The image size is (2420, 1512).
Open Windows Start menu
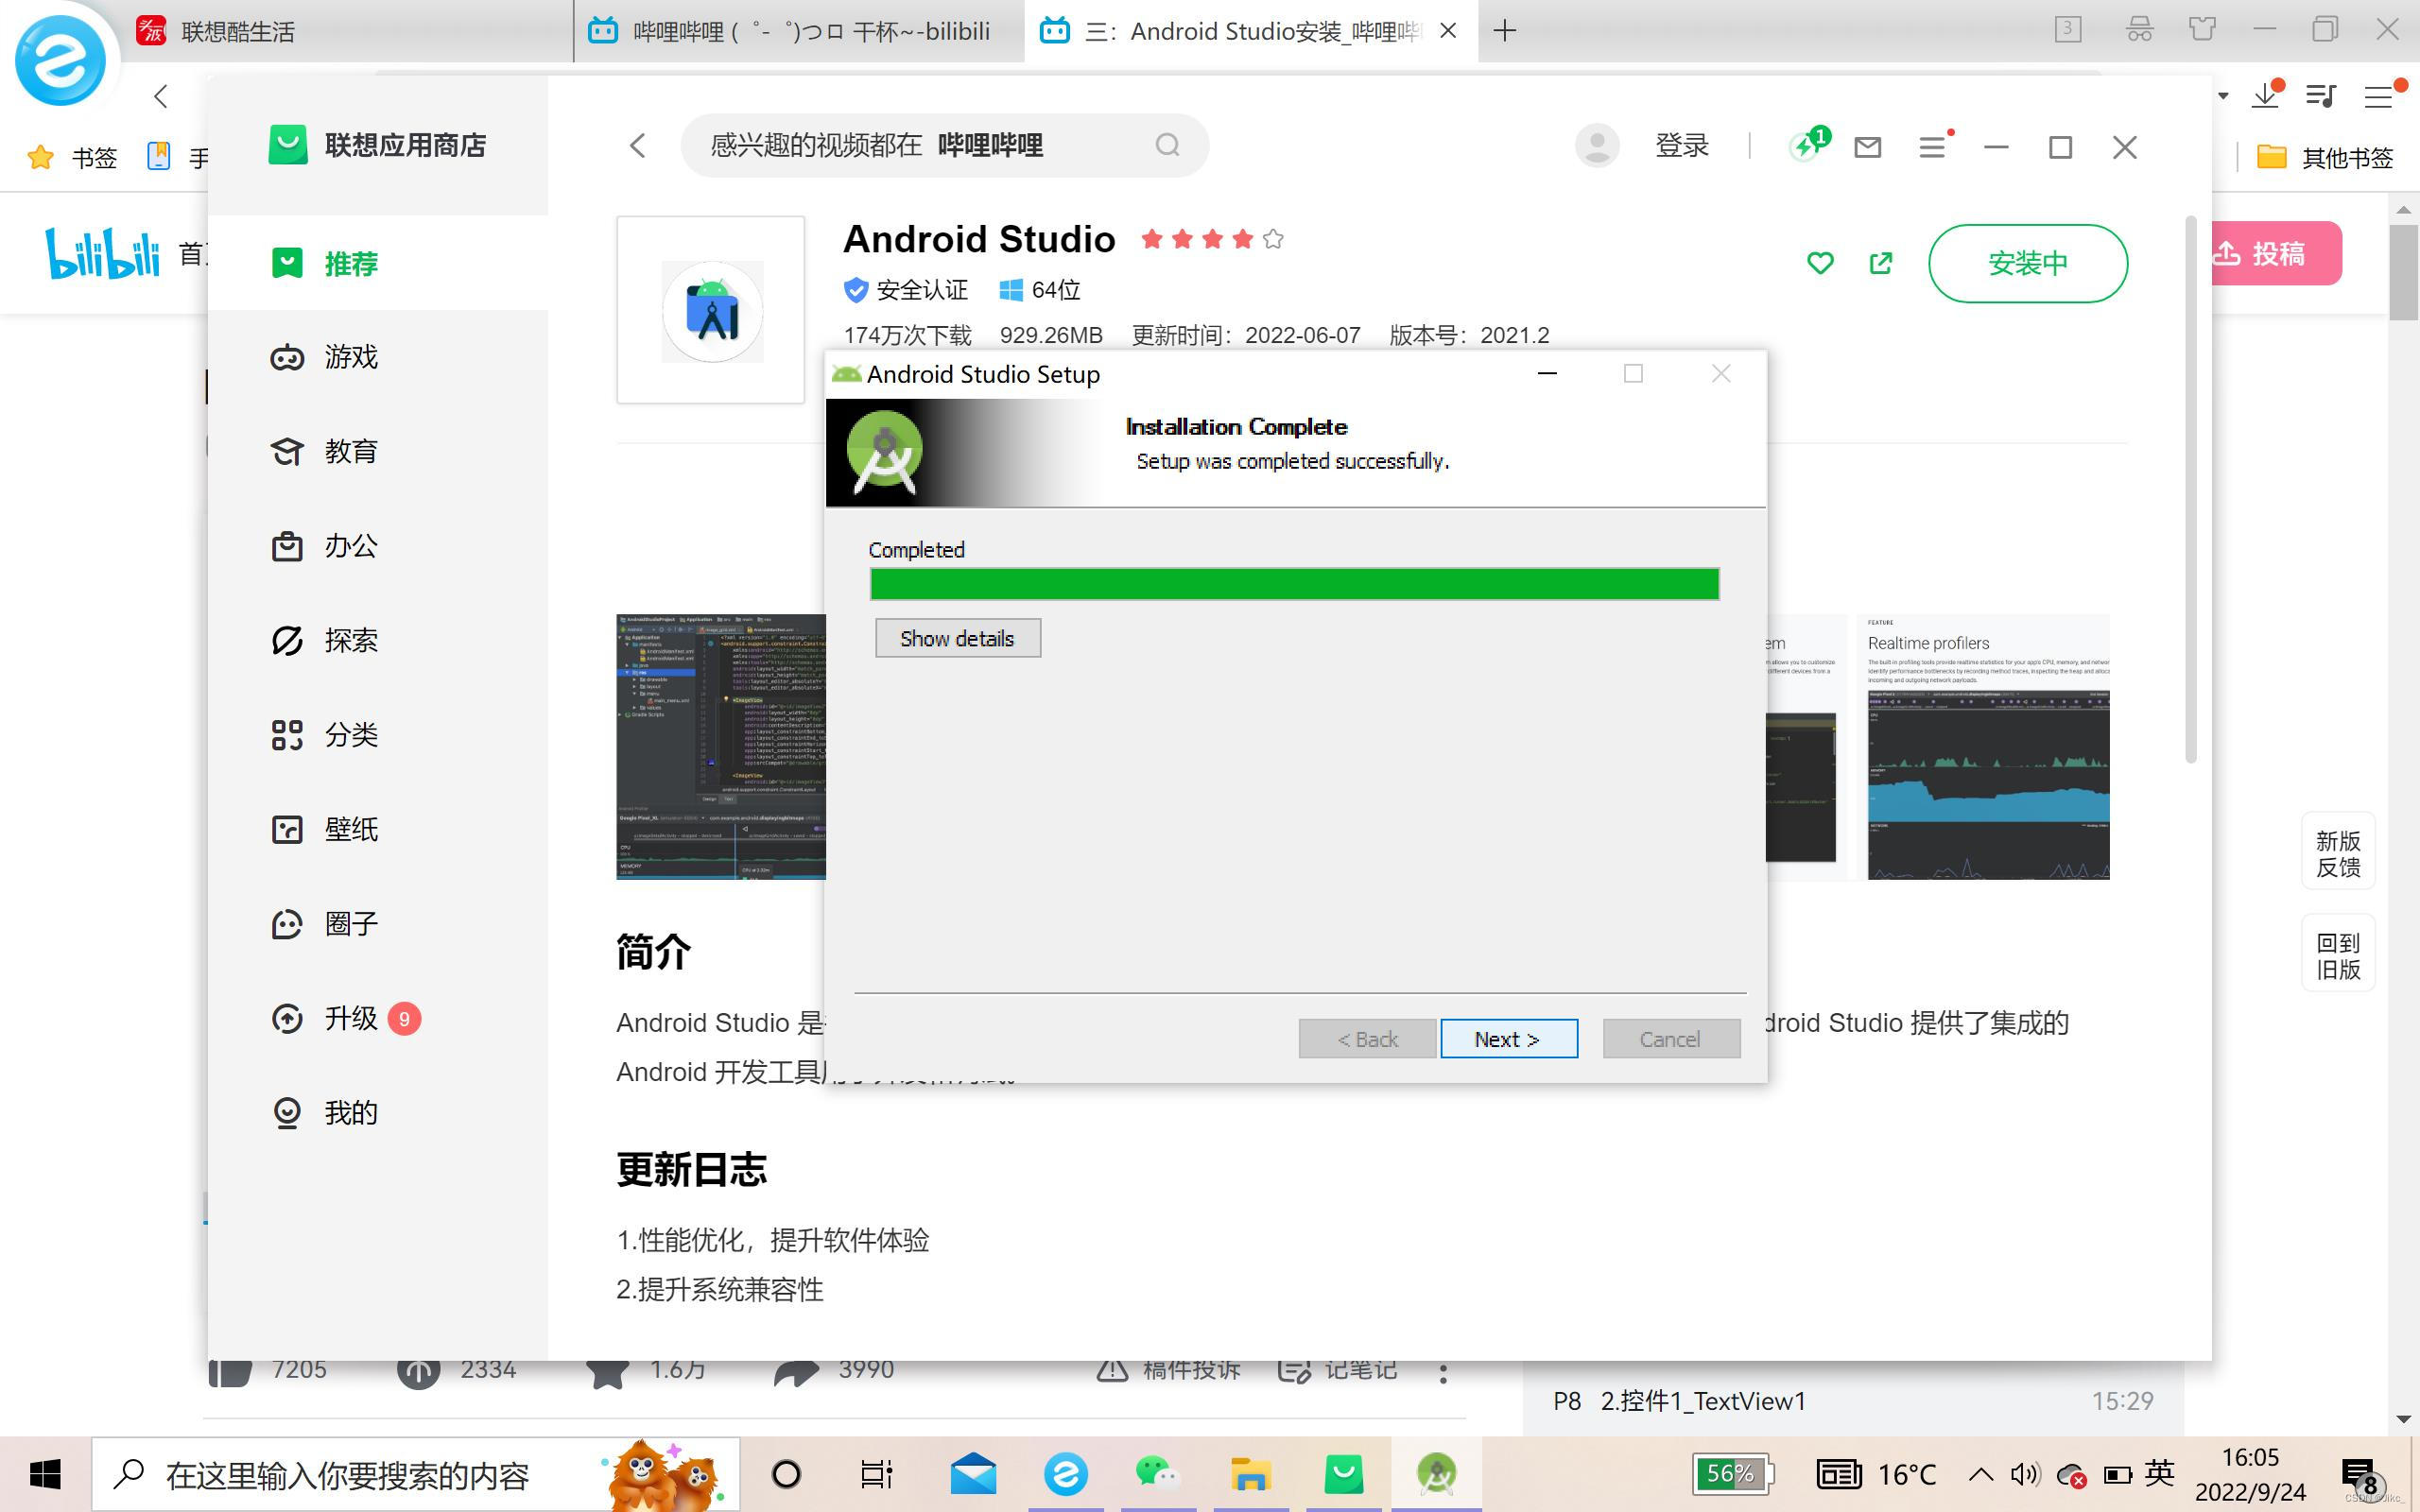(x=45, y=1474)
